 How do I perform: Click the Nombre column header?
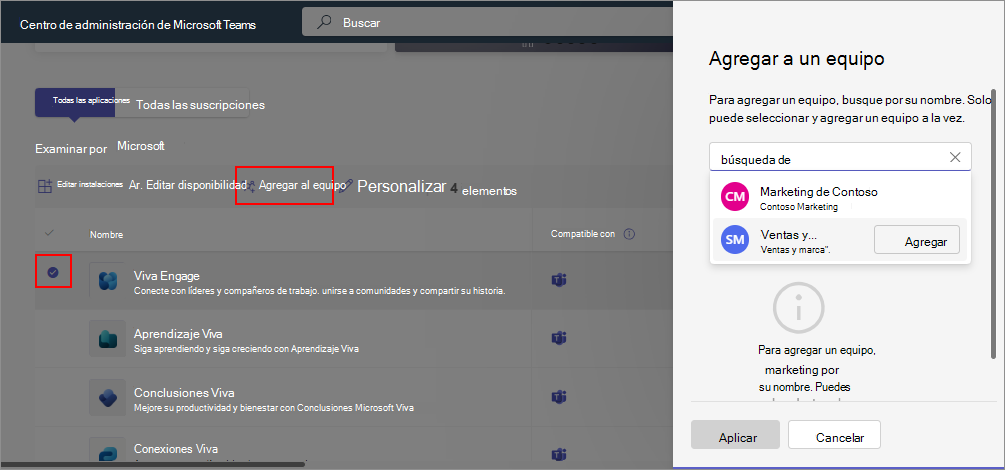106,235
